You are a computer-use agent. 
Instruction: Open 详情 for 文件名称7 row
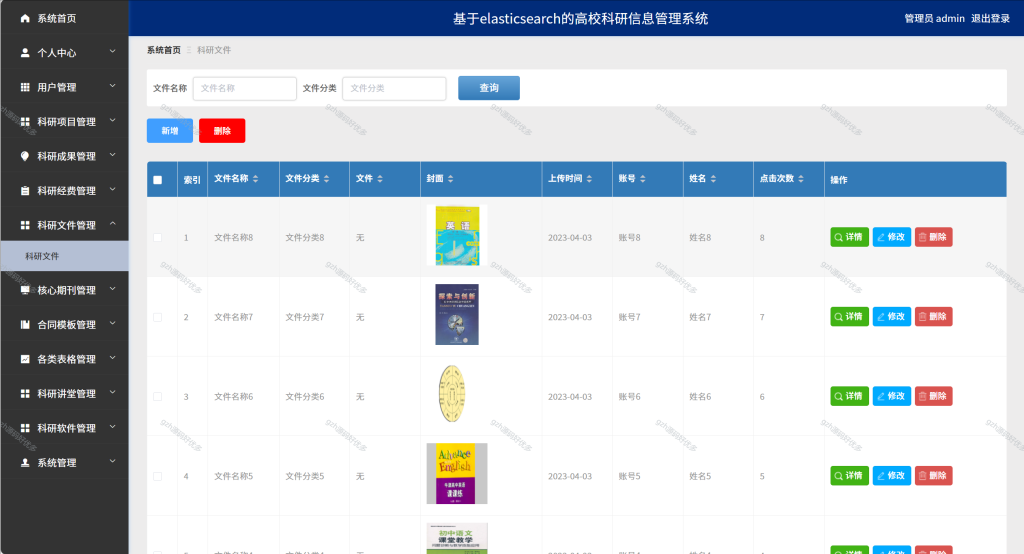point(849,317)
